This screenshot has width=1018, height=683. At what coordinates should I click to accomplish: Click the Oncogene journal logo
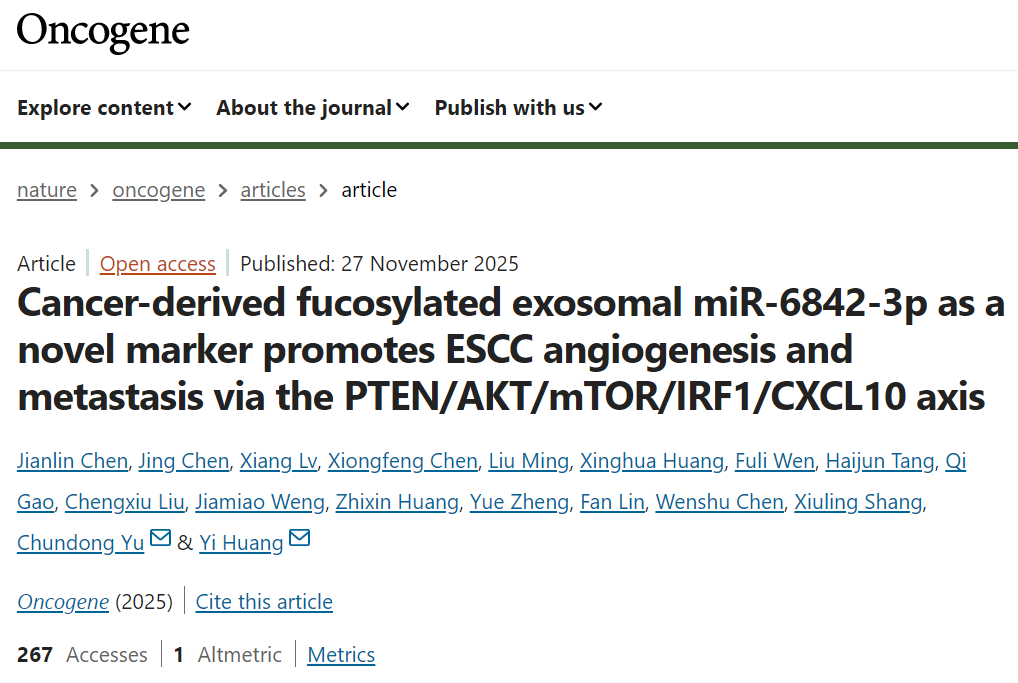tap(103, 32)
